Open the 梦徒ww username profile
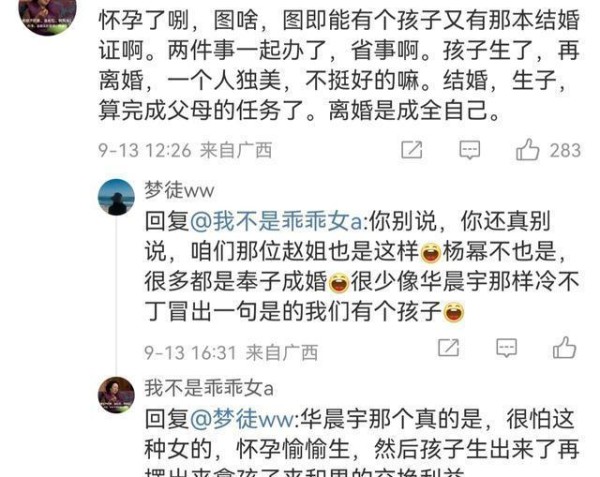 click(179, 190)
